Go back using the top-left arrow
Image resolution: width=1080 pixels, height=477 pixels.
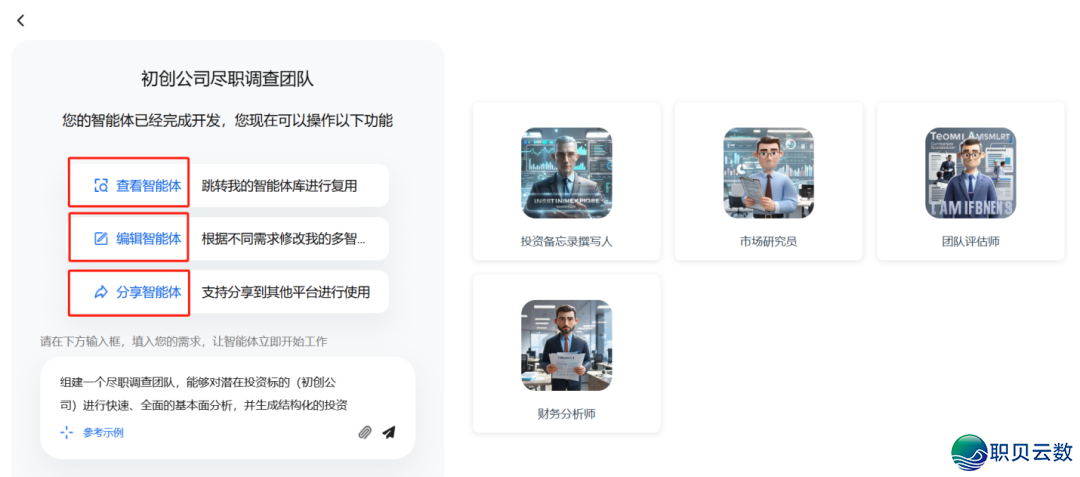point(21,21)
